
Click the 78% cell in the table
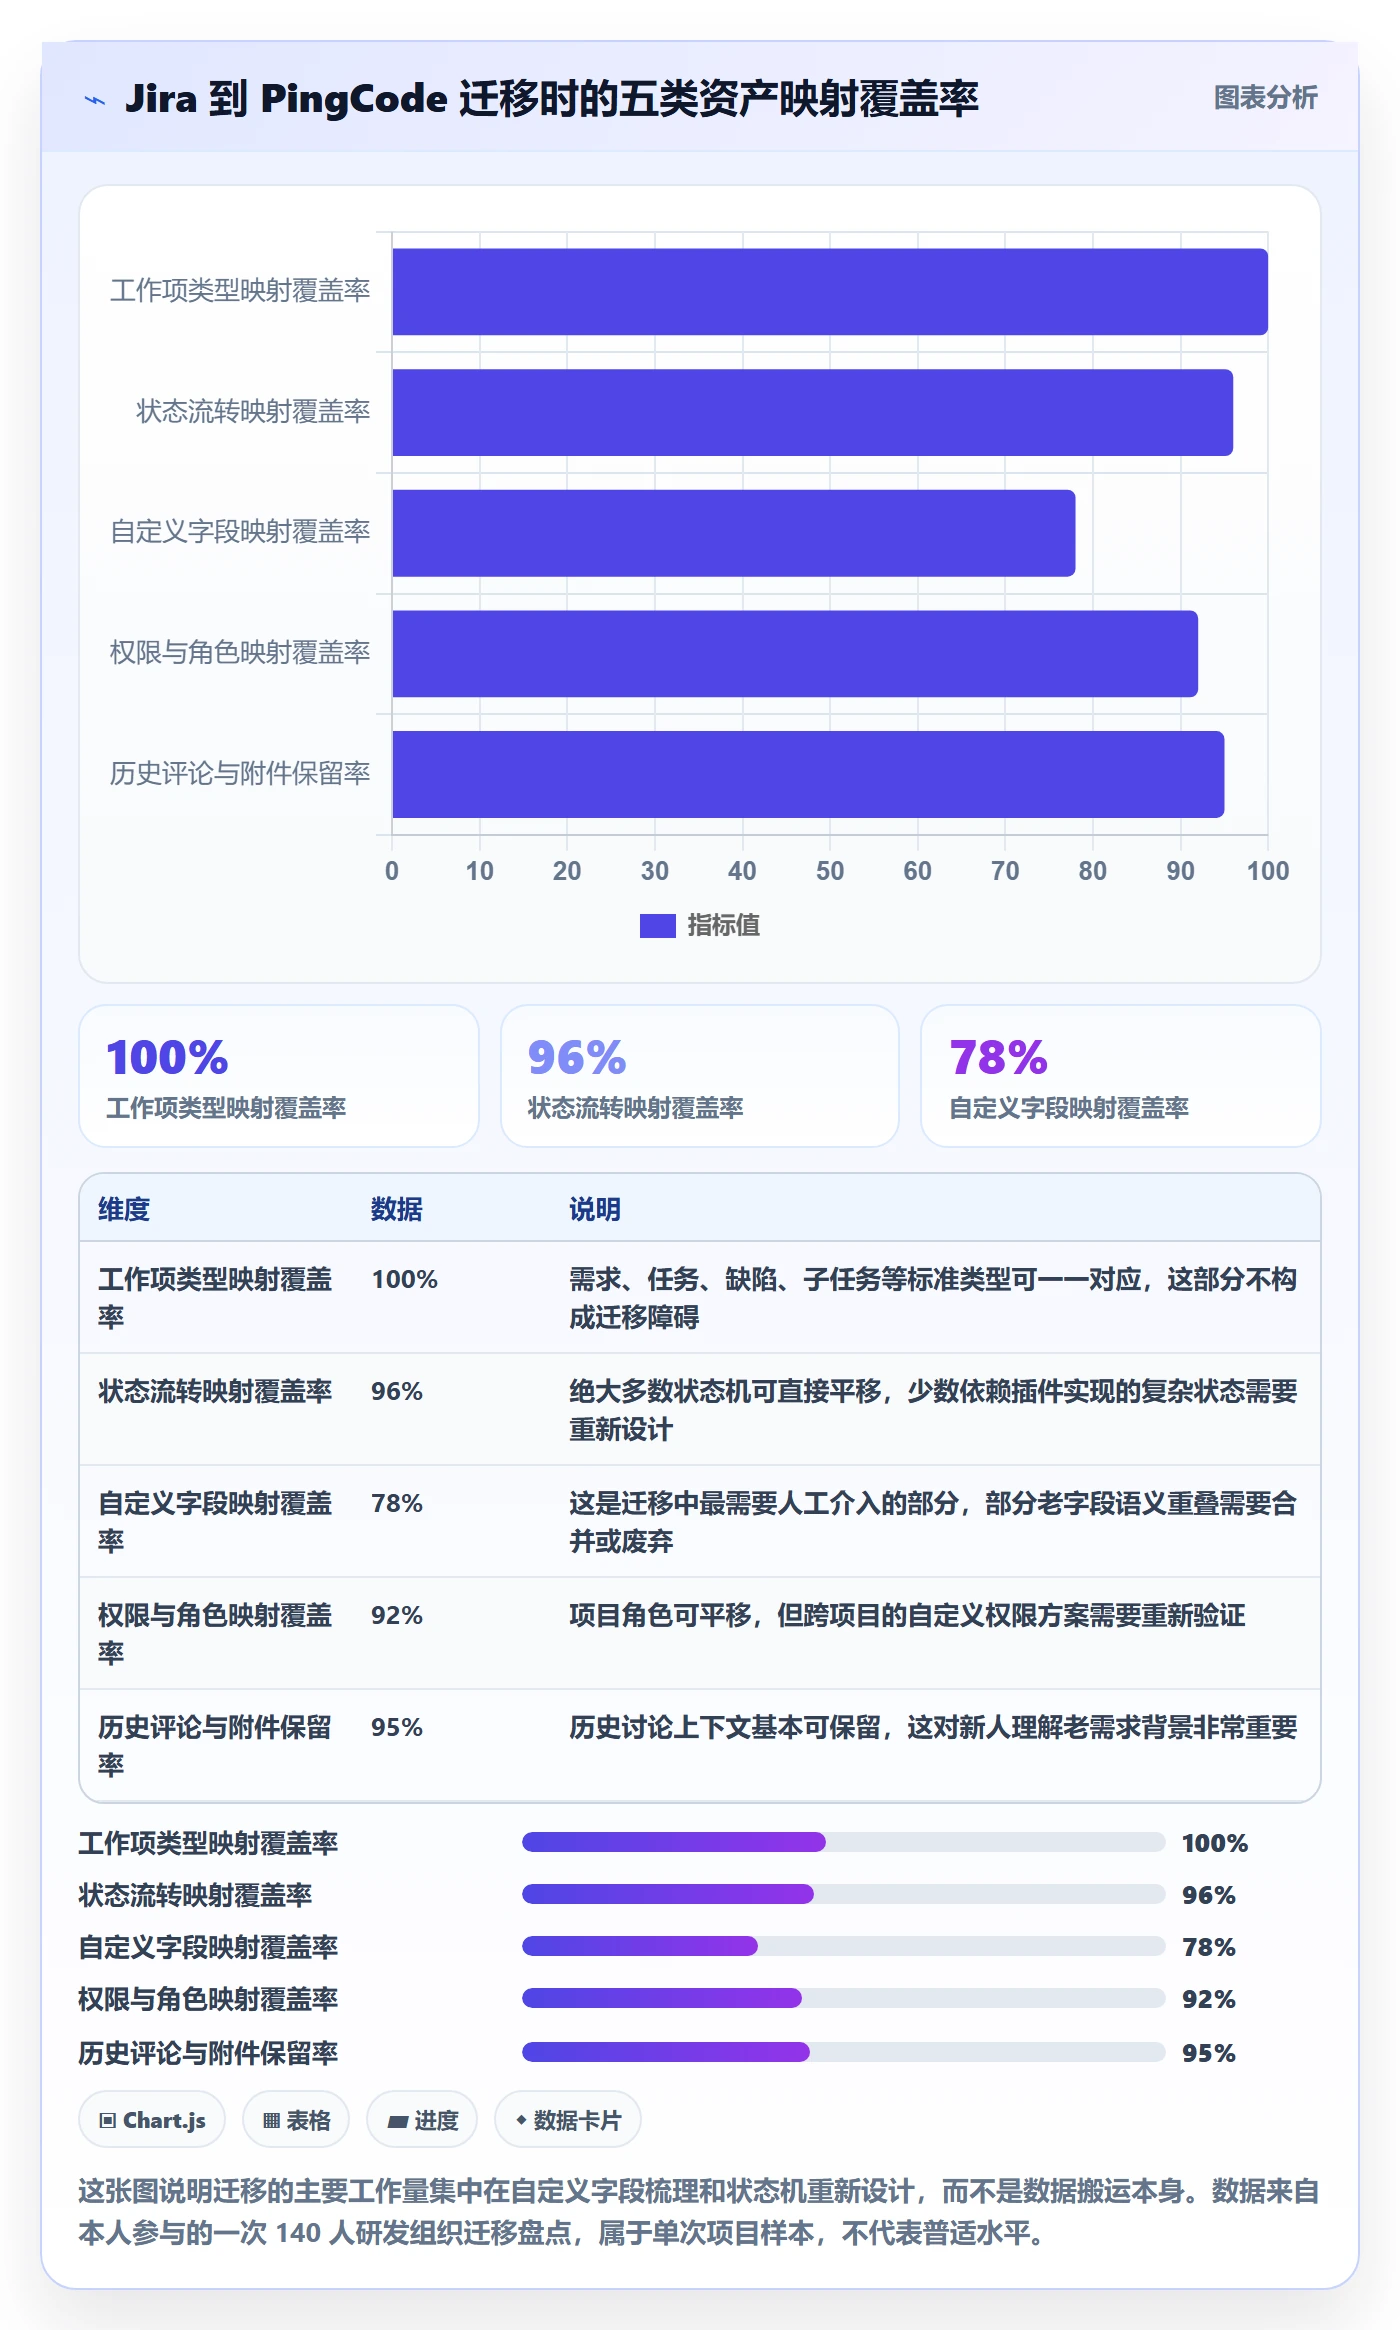click(397, 1504)
